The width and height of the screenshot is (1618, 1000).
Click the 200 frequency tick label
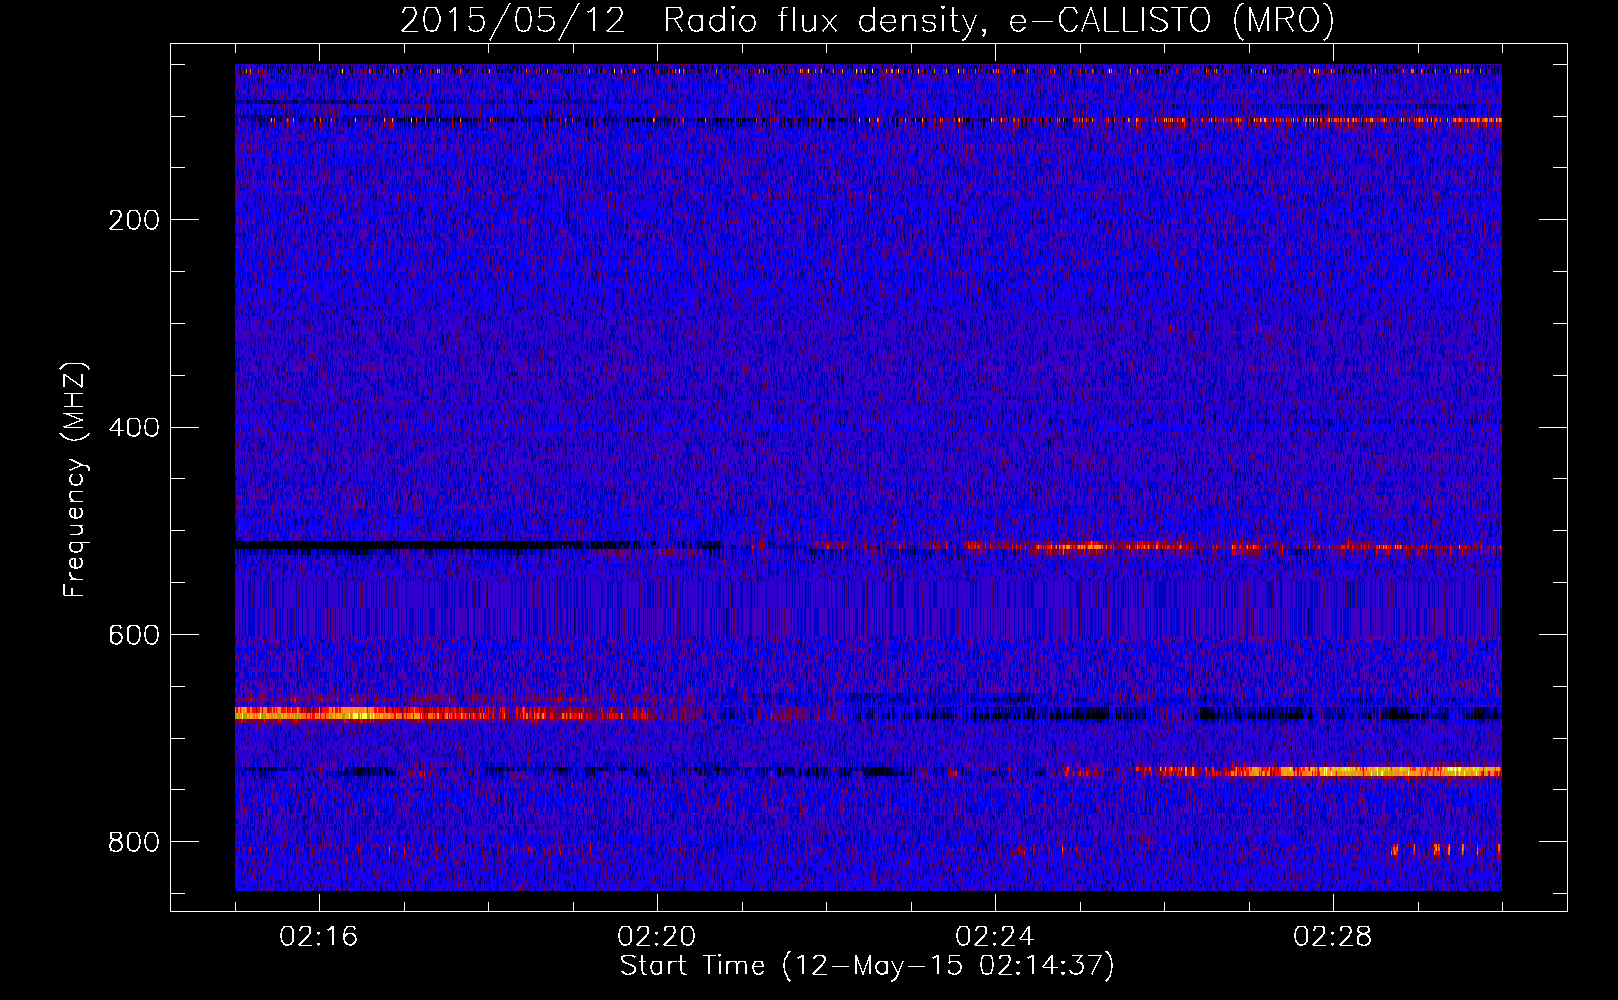click(x=133, y=220)
